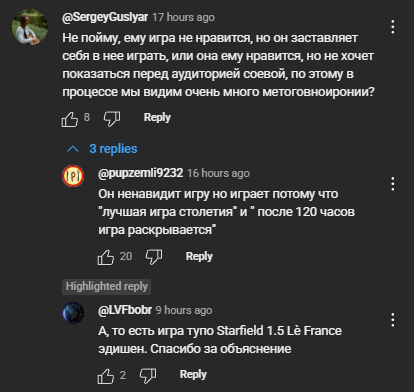Like the comment by @SergeyGuslyar
414x392 pixels.
point(70,119)
